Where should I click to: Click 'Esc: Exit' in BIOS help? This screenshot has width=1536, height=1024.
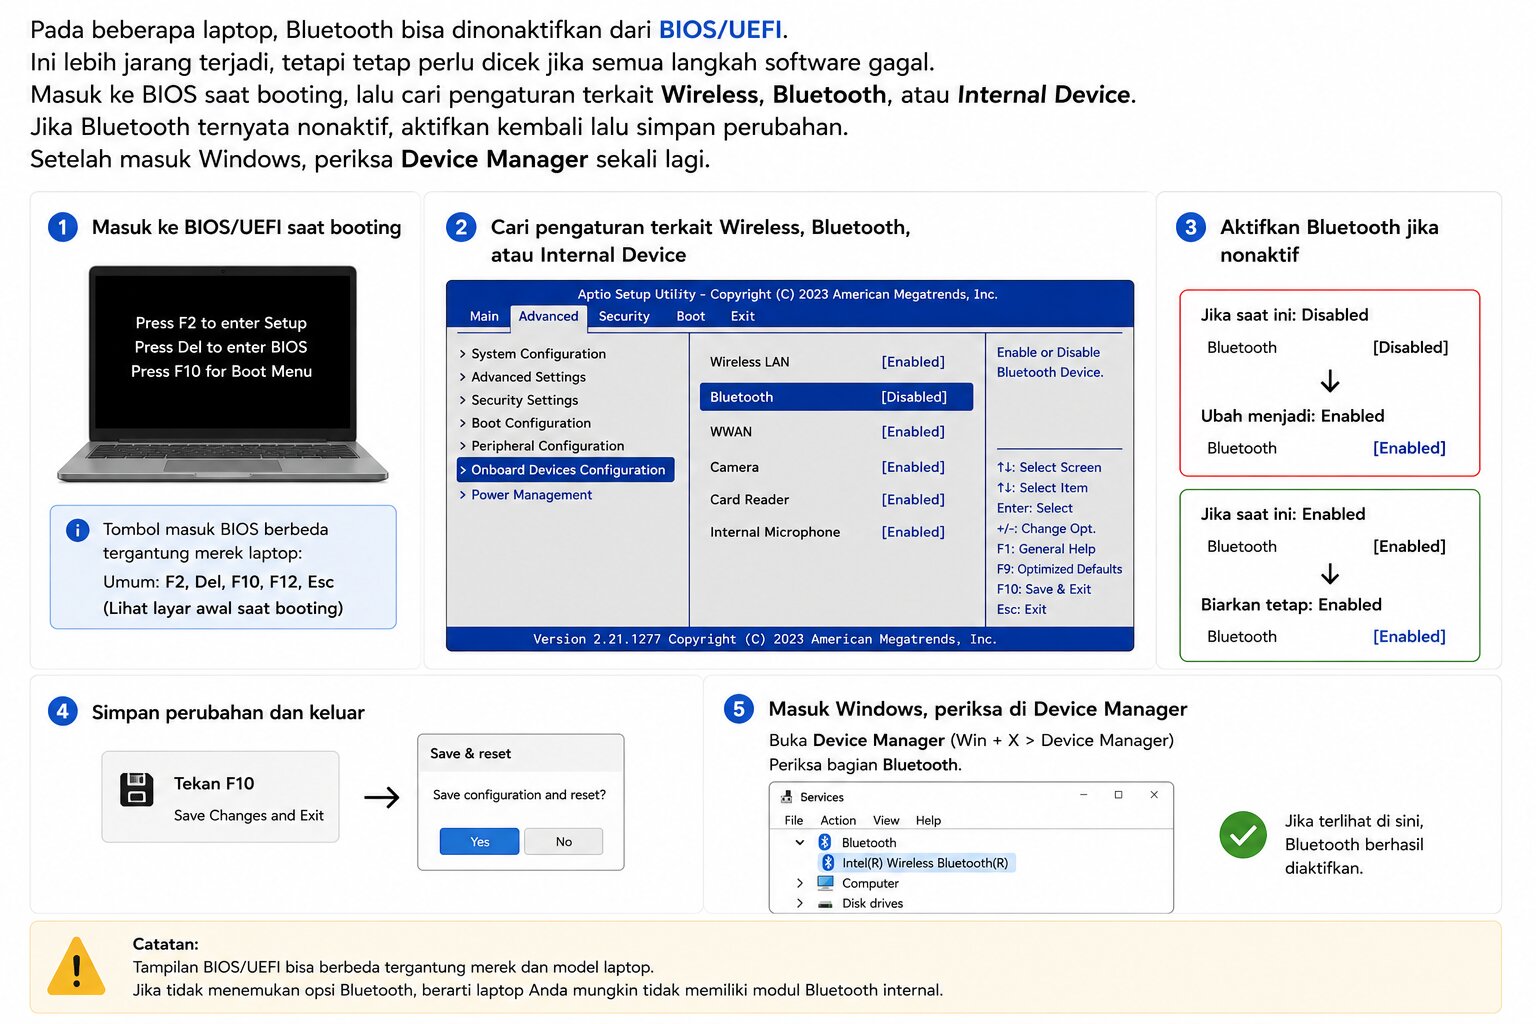tap(1021, 609)
